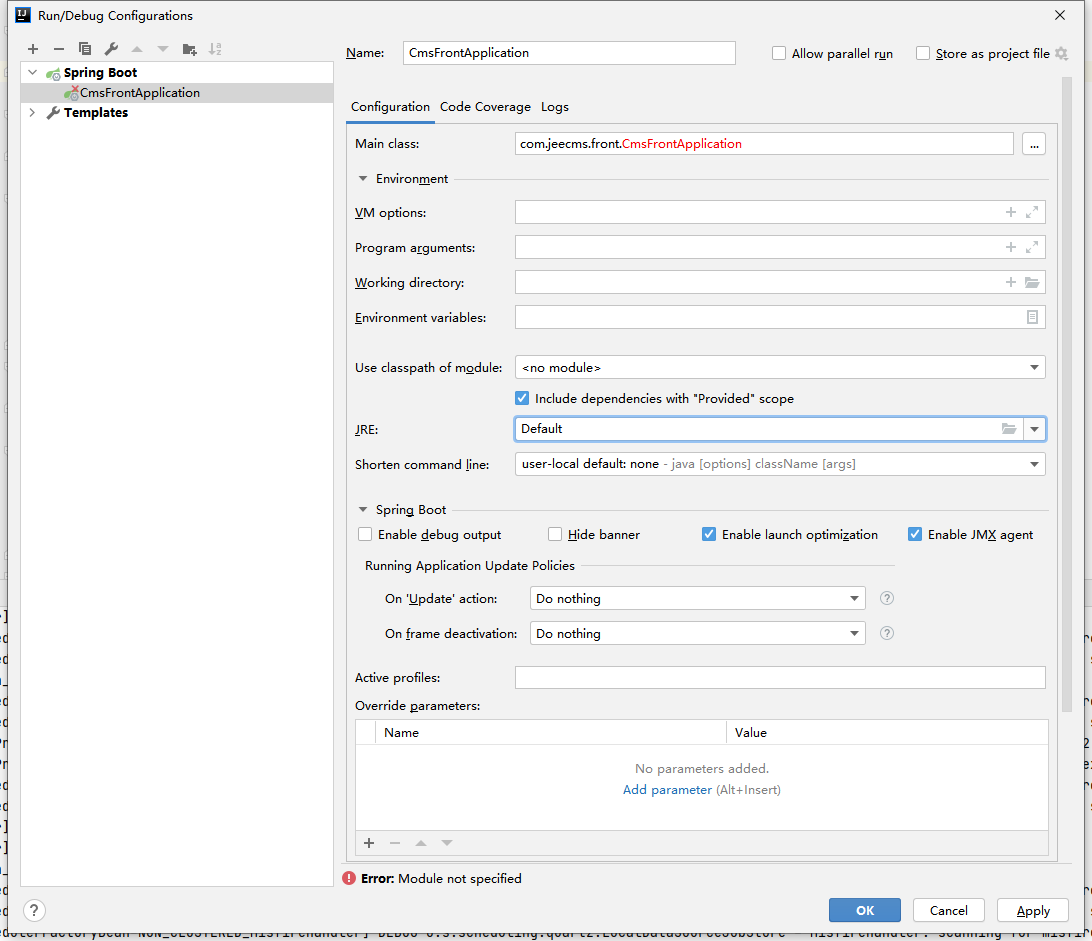Screen dimensions: 1092x941
Task: Enable the Allow parallel run checkbox
Action: coord(779,54)
